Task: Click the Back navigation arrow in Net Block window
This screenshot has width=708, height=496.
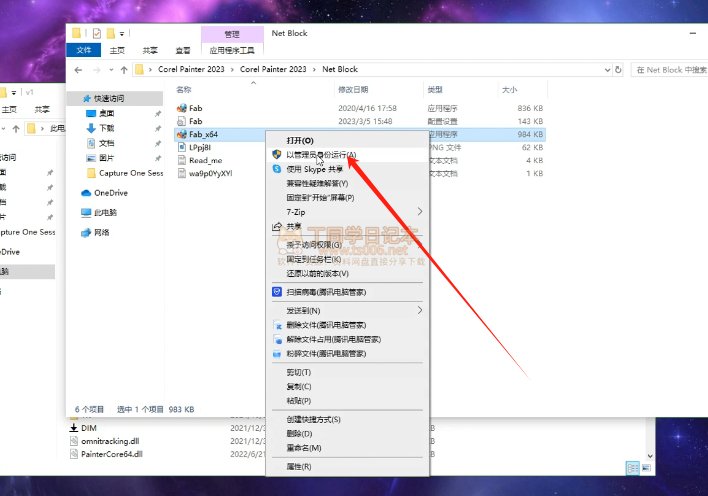Action: [78, 70]
